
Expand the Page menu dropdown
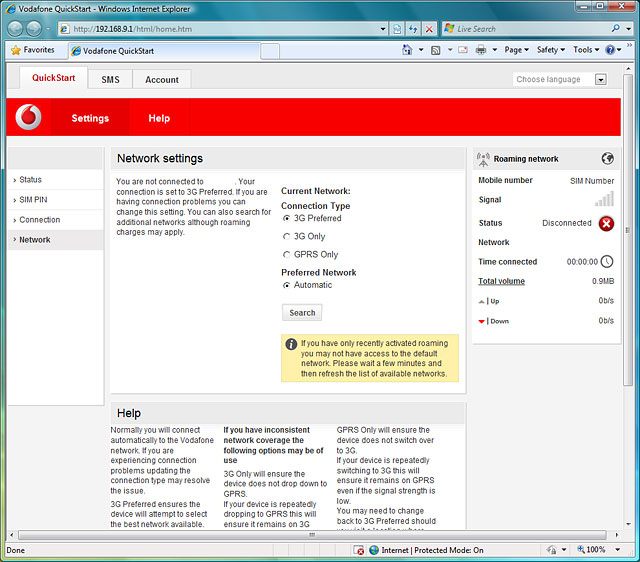pos(517,49)
